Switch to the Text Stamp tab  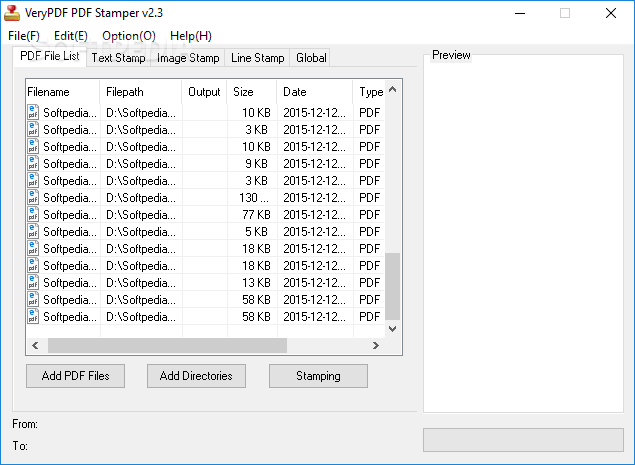(x=118, y=58)
